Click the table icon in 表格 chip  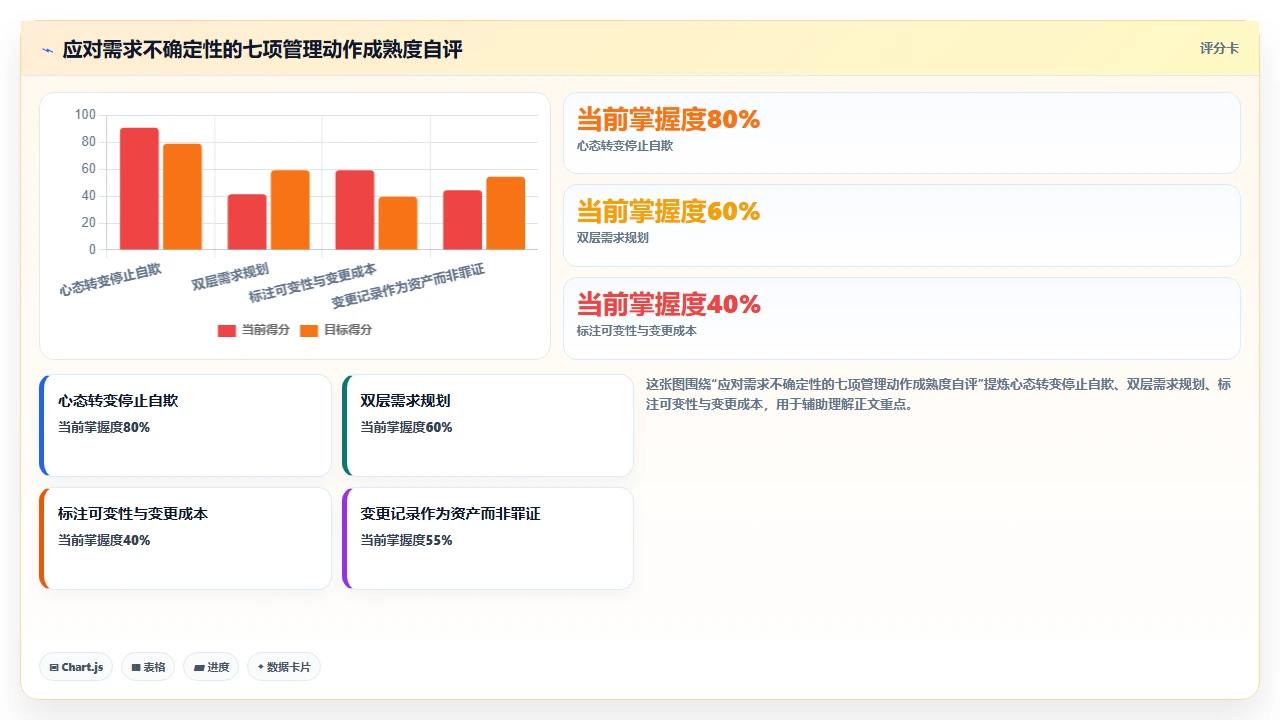[x=136, y=668]
